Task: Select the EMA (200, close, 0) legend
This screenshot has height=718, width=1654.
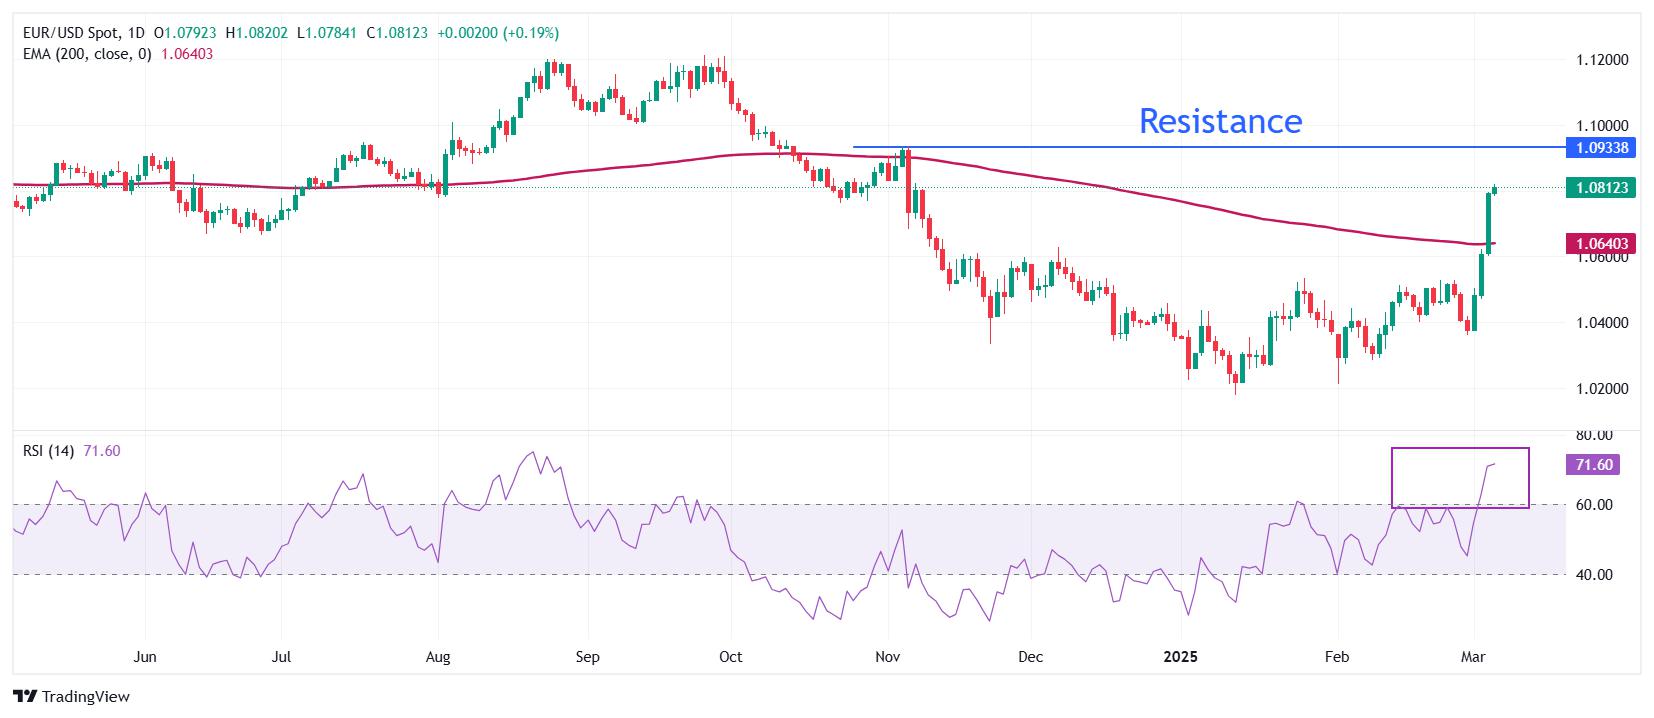Action: pyautogui.click(x=87, y=54)
